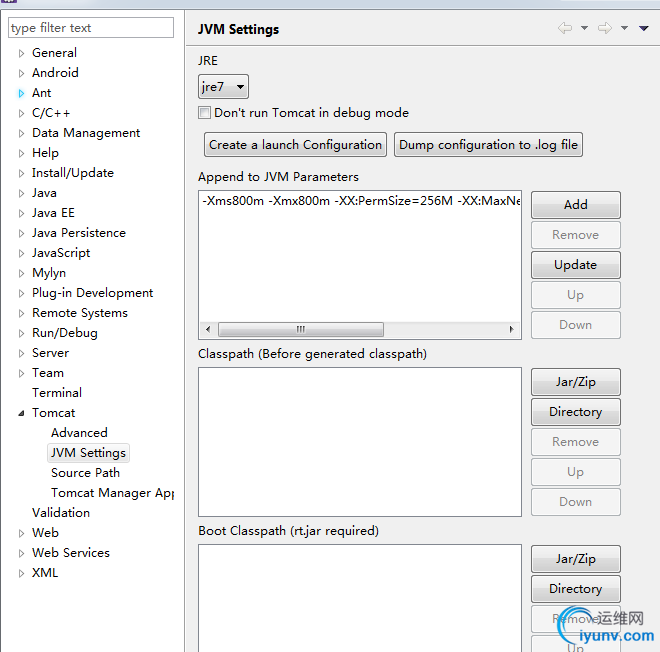
Task: Expand the XML tree node
Action: click(21, 573)
